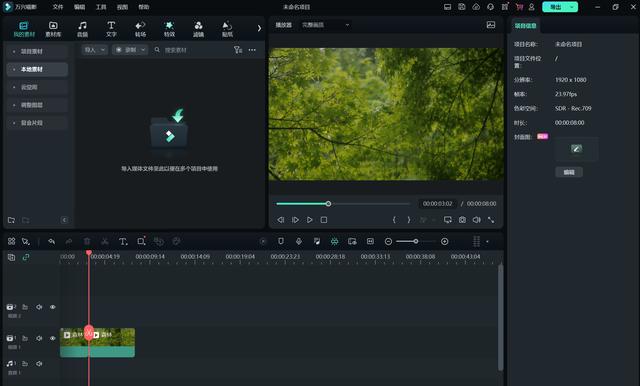Open cloud upload icon in title bar
640x386 pixels.
(476, 7)
